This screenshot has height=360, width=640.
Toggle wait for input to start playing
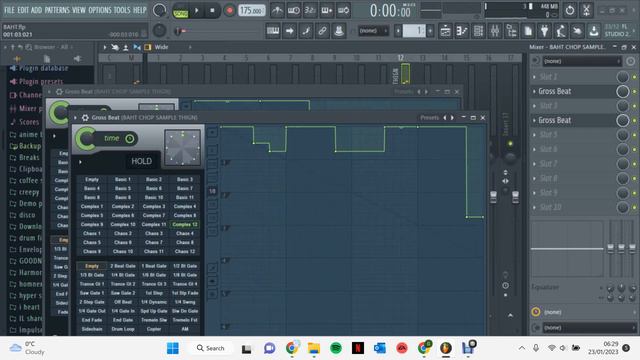pyautogui.click(x=294, y=11)
